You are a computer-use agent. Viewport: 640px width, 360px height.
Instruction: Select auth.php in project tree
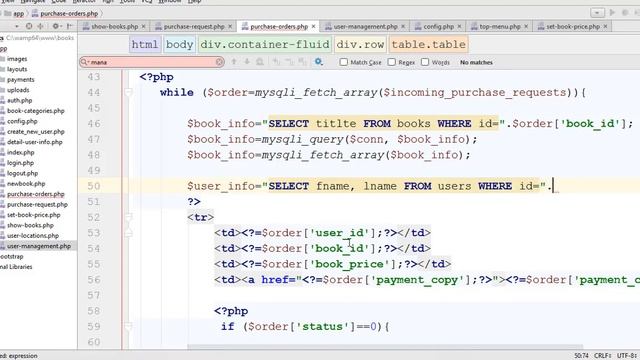click(19, 100)
